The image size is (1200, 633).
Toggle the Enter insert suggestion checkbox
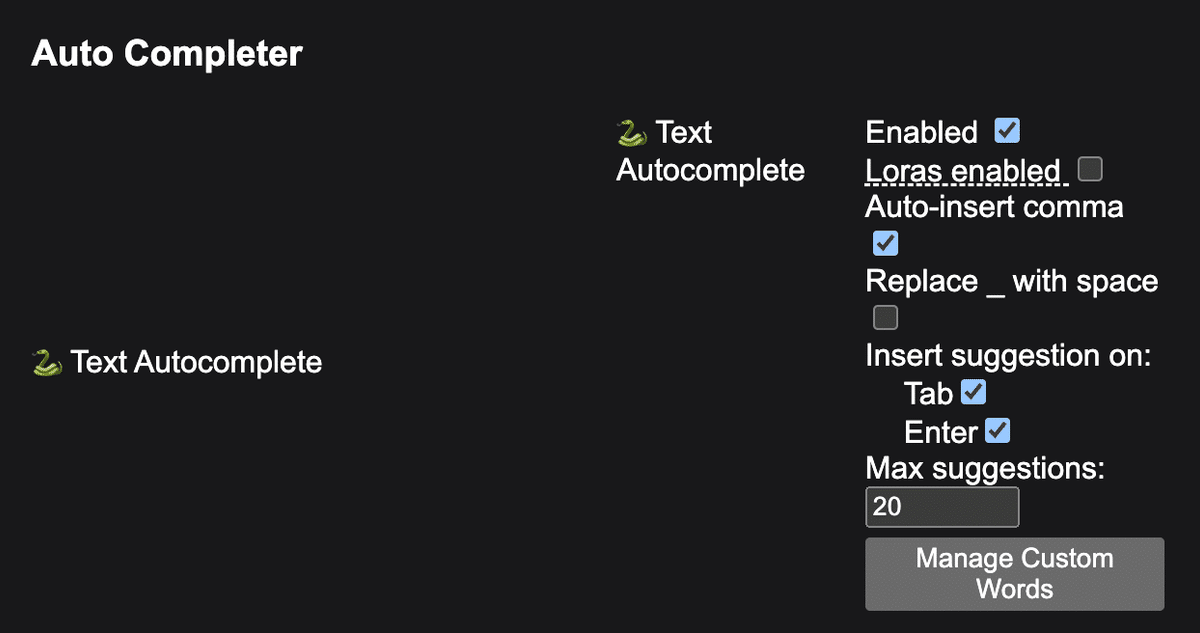[x=998, y=431]
